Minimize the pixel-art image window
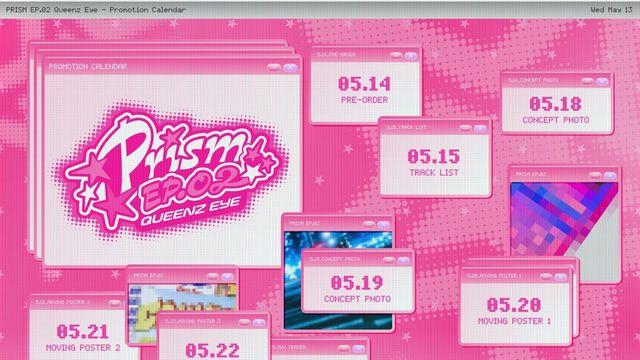Screen dimensions: 640x360 click(213, 277)
